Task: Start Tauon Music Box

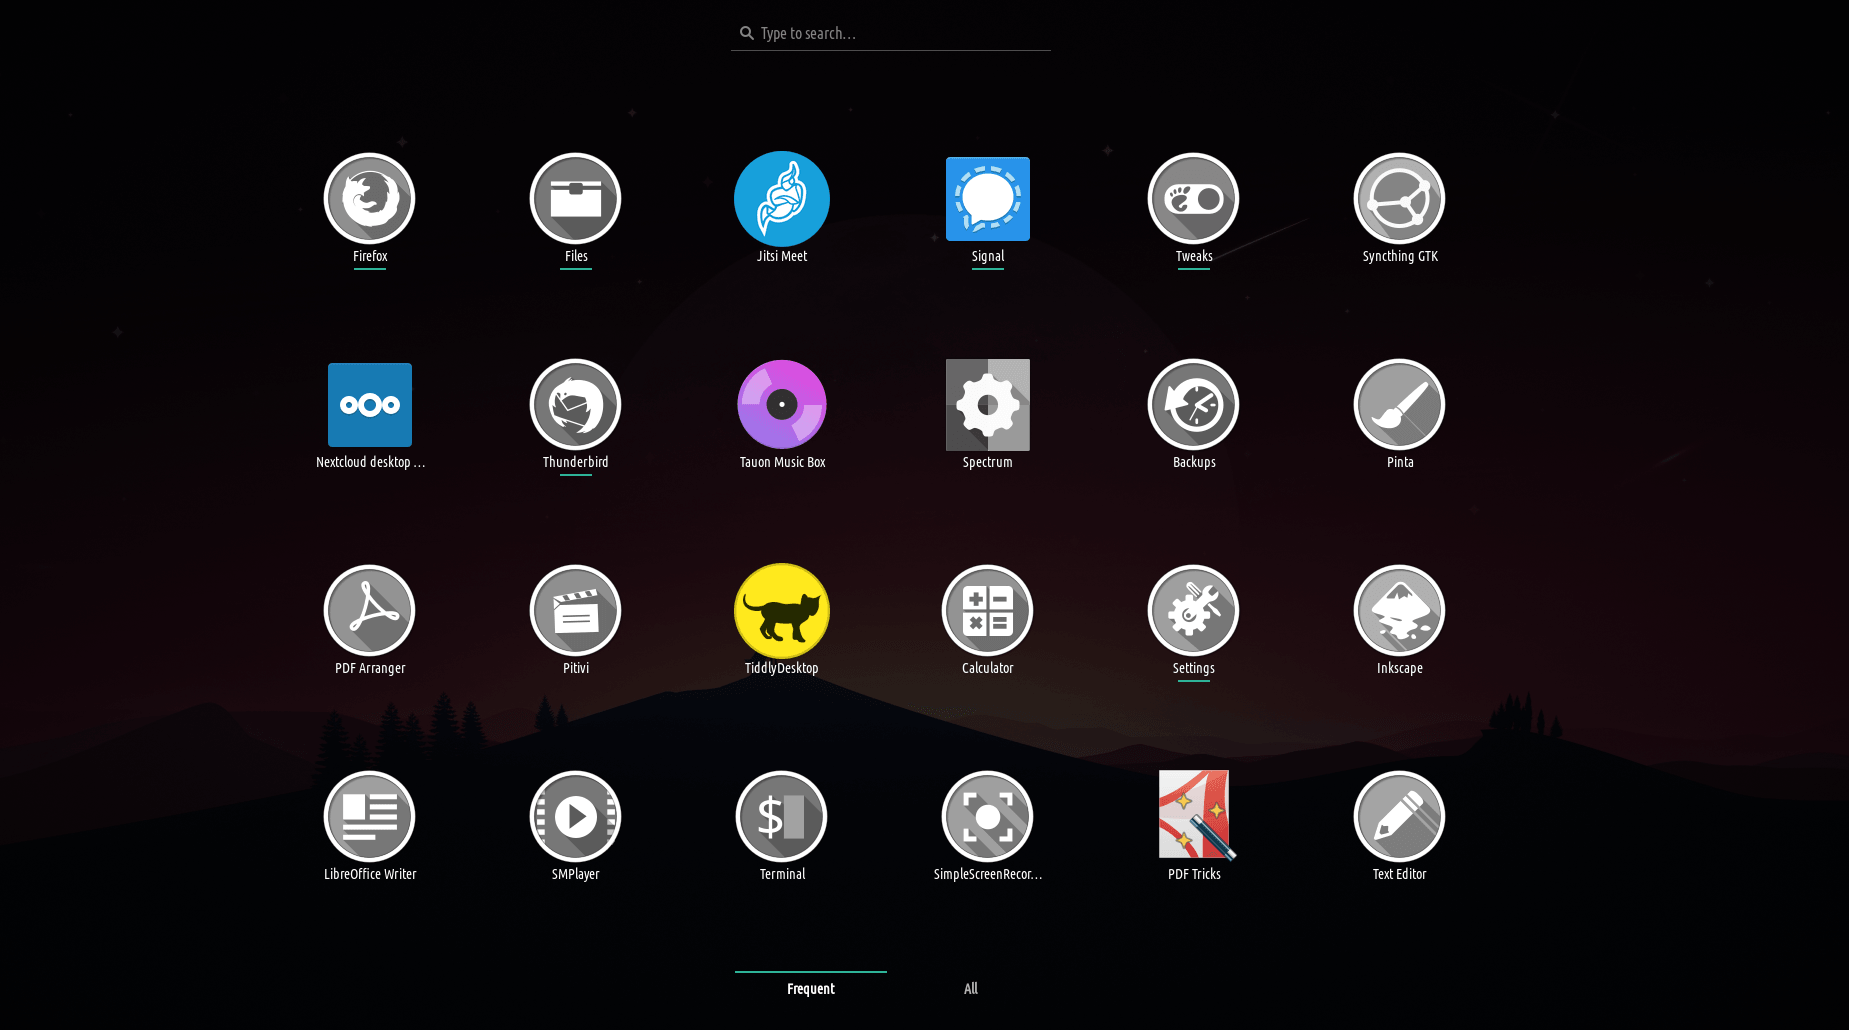Action: [x=781, y=405]
